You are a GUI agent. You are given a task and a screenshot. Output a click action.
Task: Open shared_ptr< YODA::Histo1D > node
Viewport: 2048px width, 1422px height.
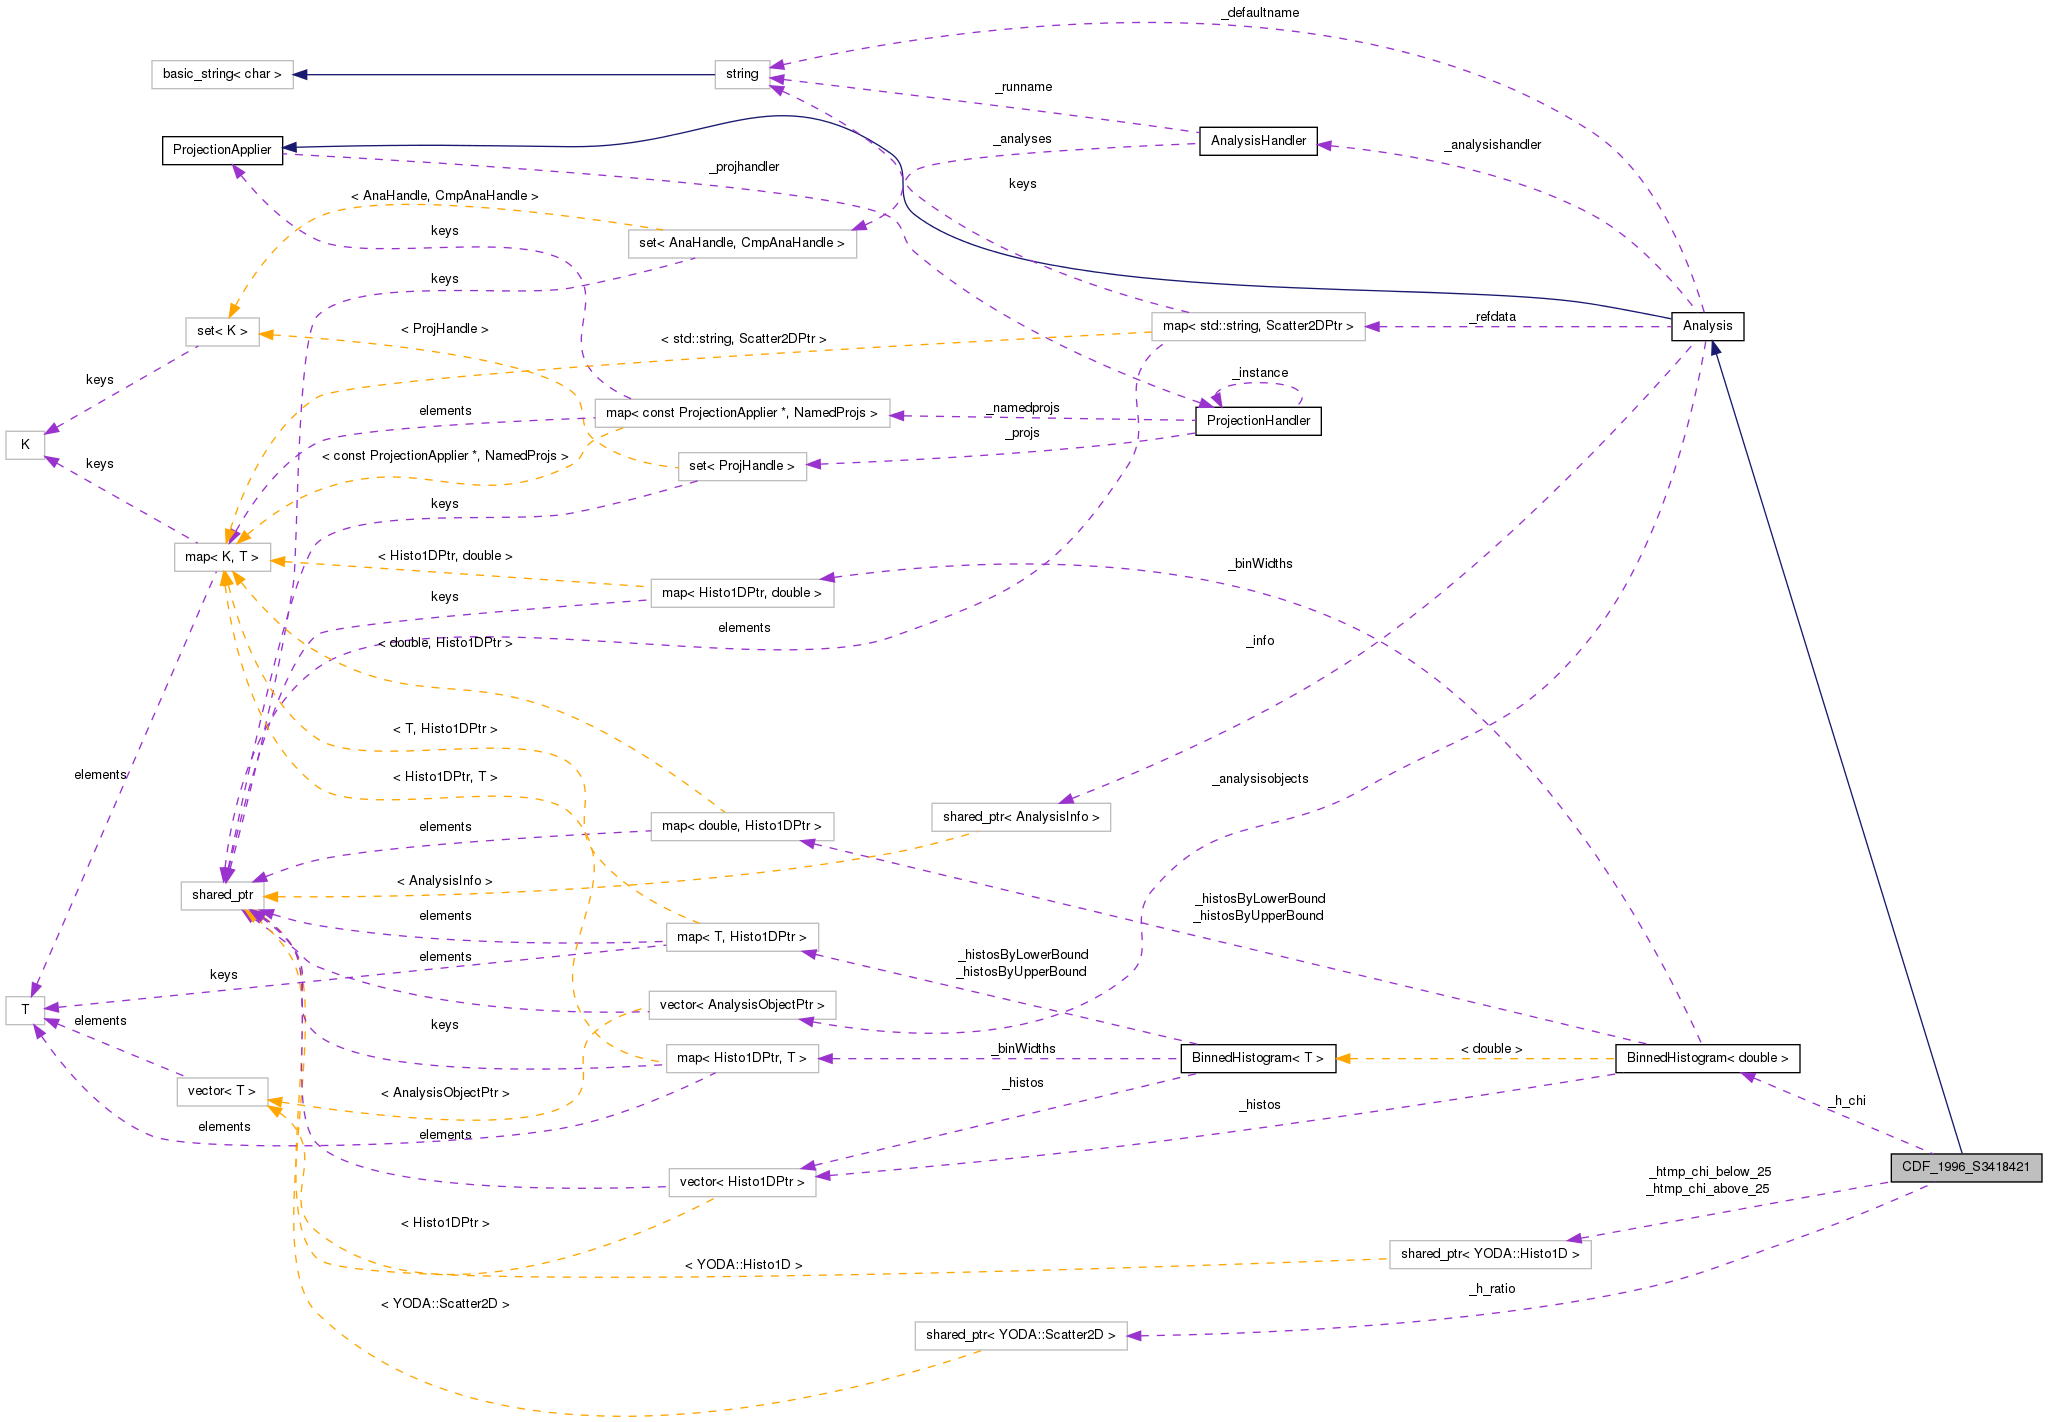tap(1490, 1254)
